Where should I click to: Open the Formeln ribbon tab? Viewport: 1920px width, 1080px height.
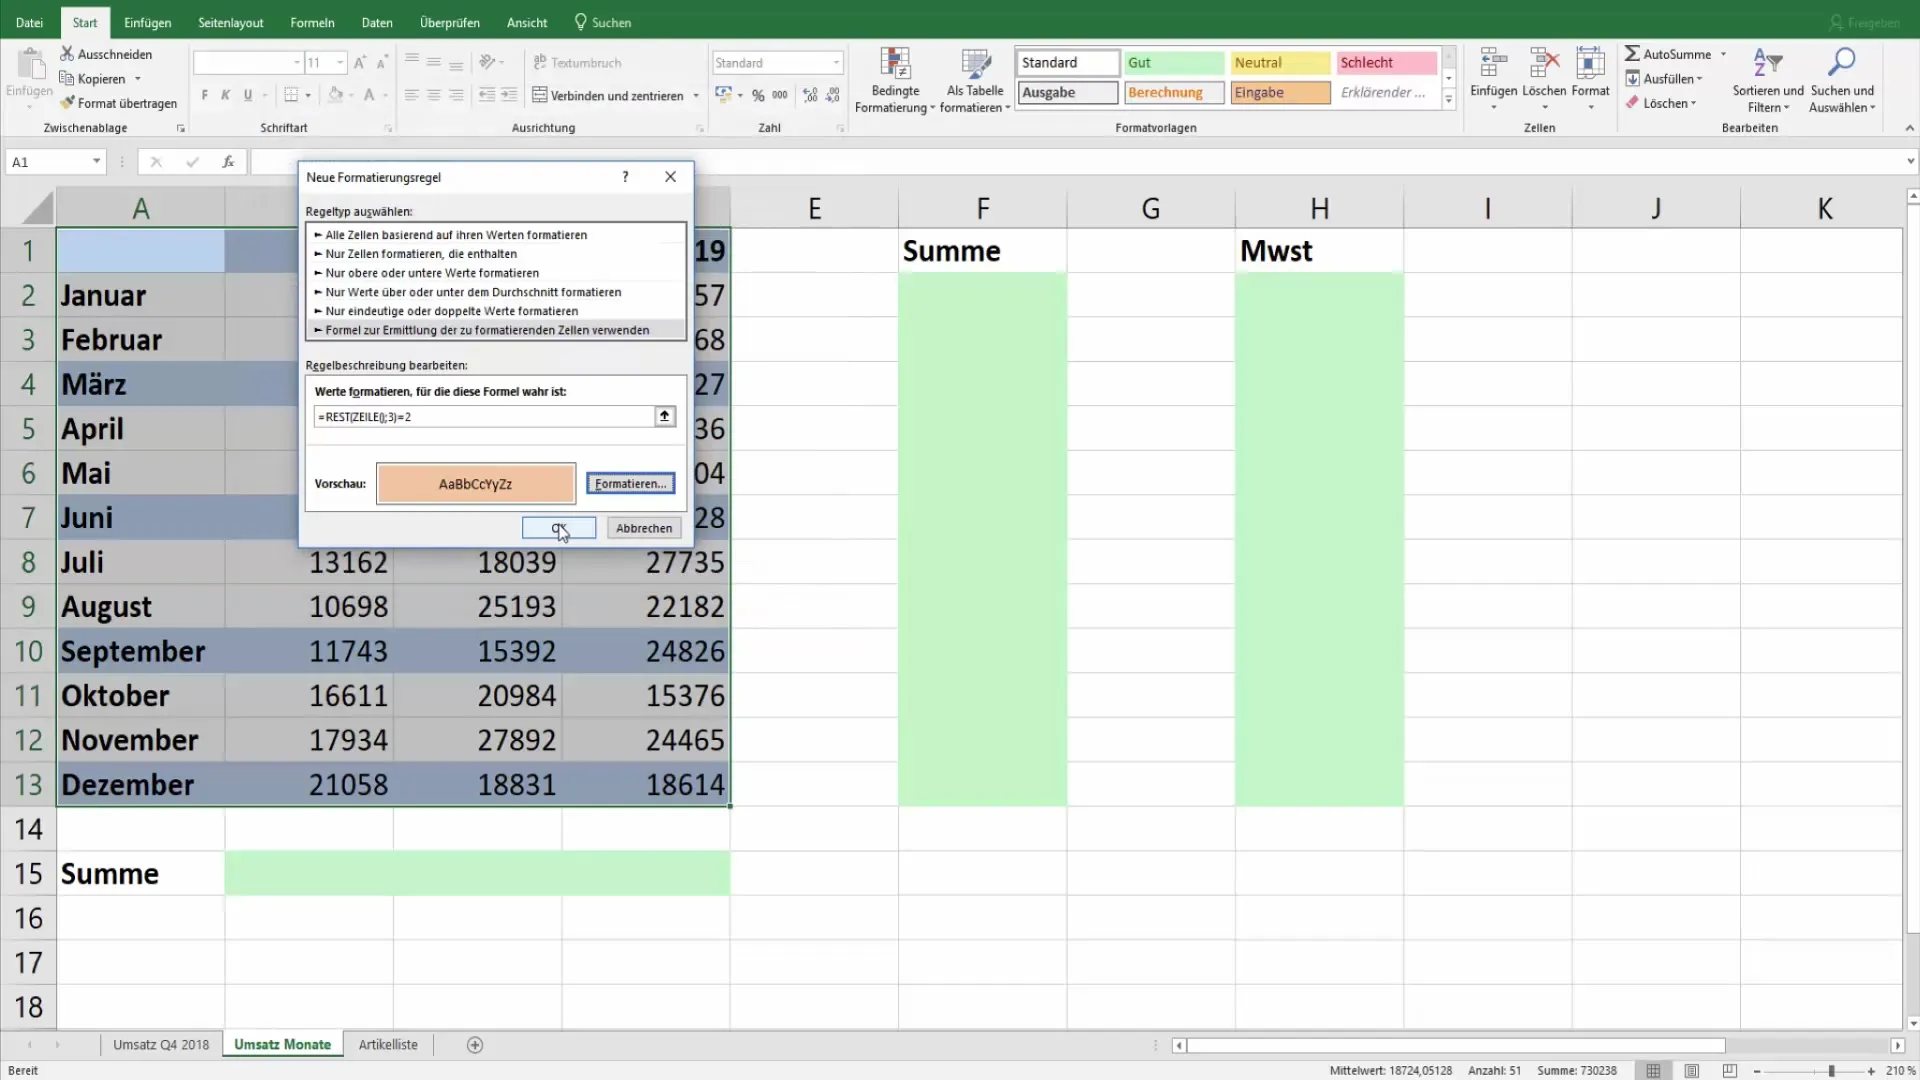click(x=312, y=22)
